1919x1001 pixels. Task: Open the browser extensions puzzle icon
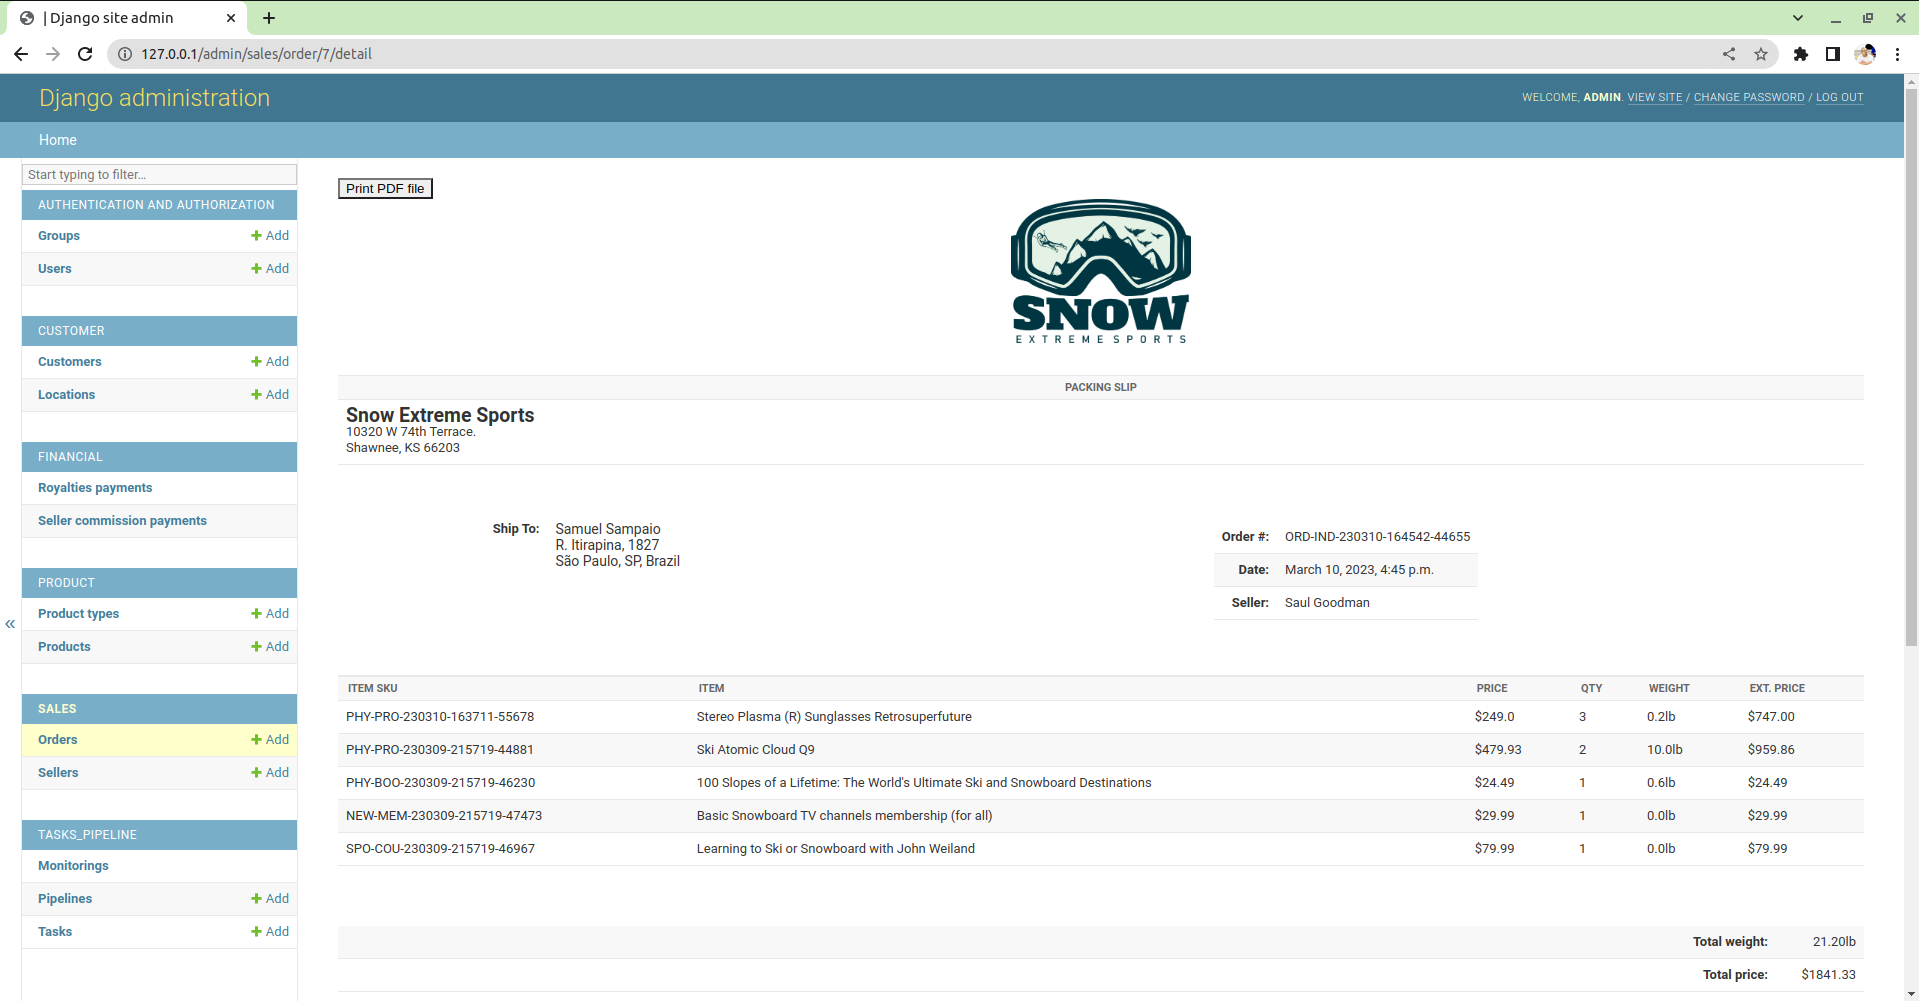coord(1800,54)
